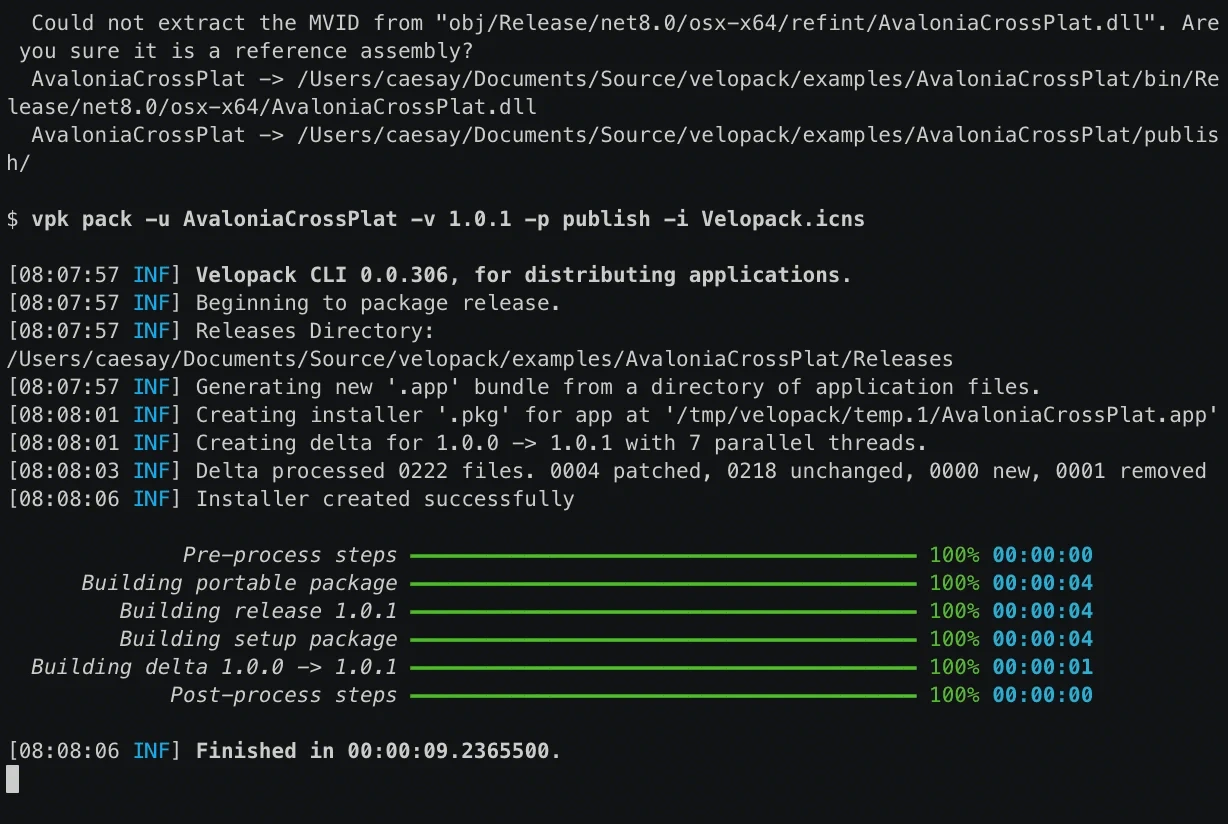The image size is (1228, 824).
Task: Click 'Delta processed 0222 files' log line
Action: (701, 471)
